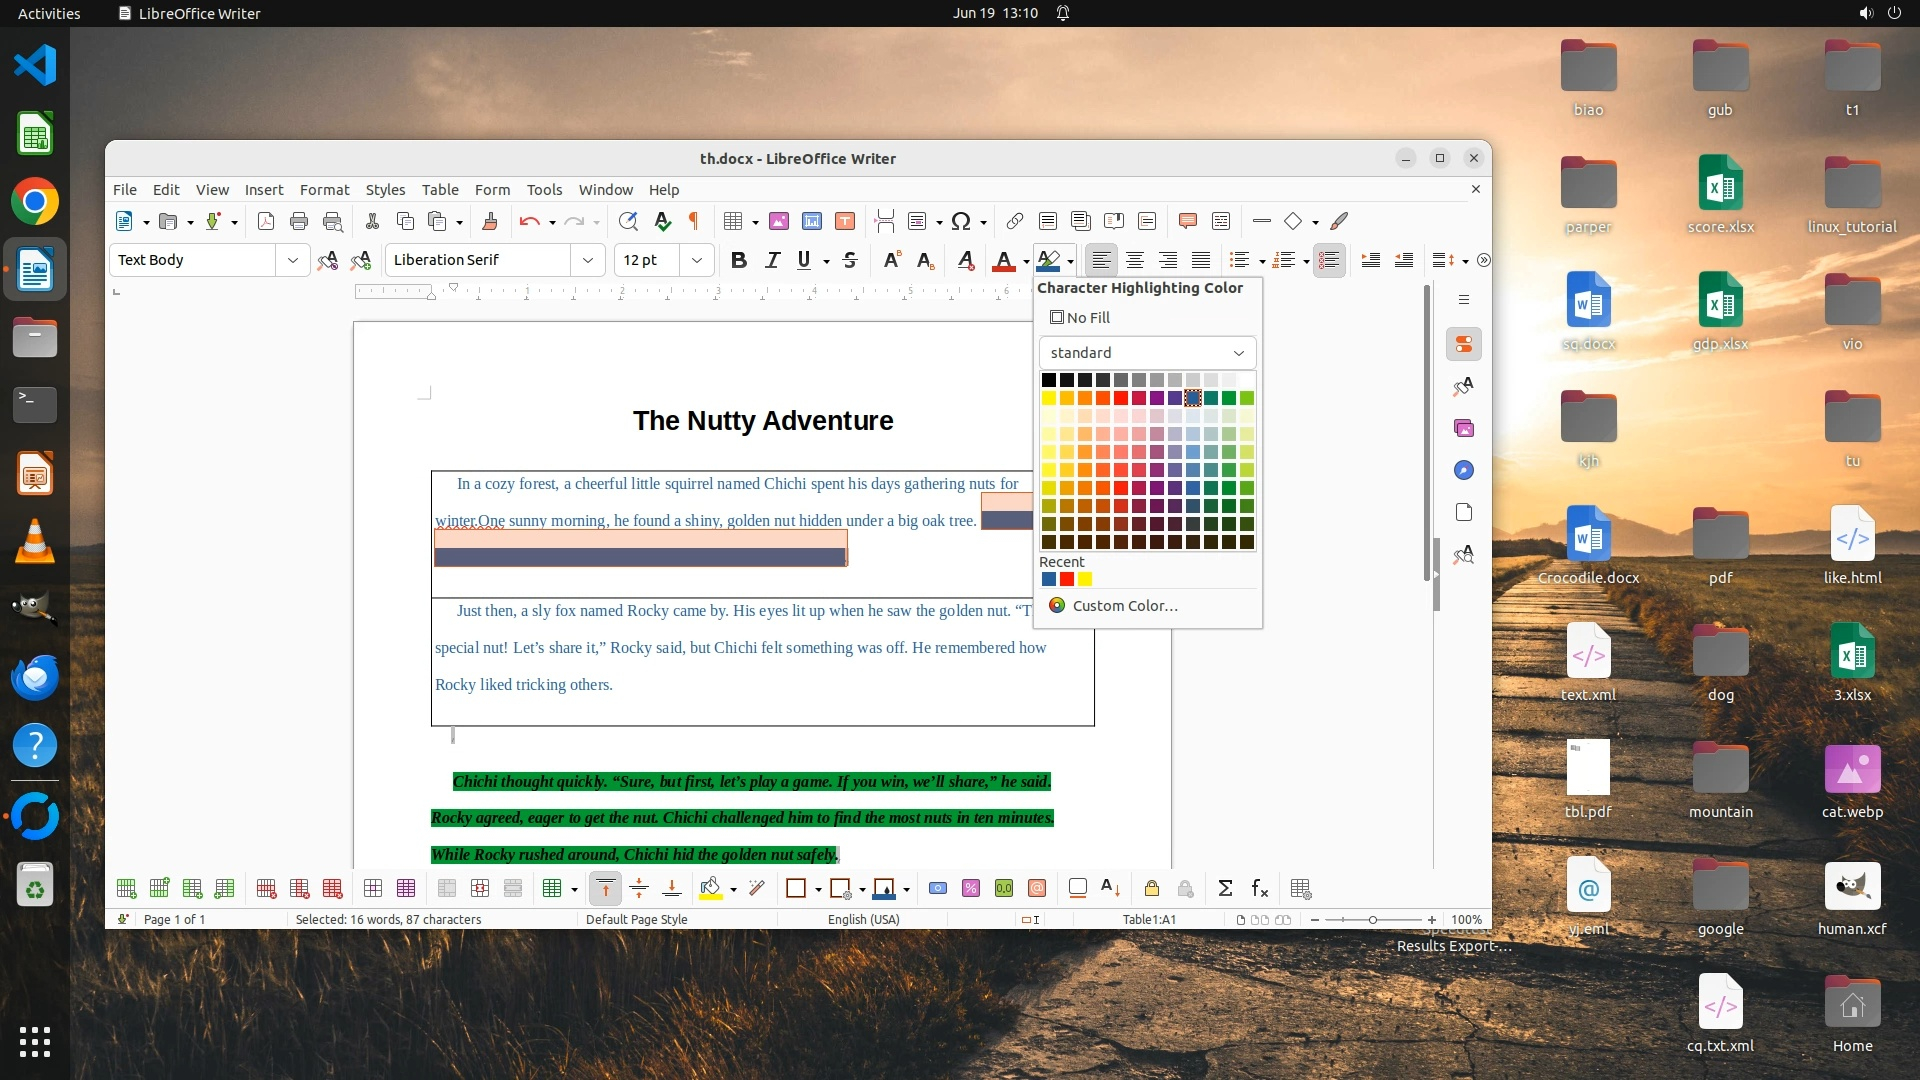This screenshot has height=1080, width=1920.
Task: Open the sidebar Properties panel icon
Action: (1464, 344)
